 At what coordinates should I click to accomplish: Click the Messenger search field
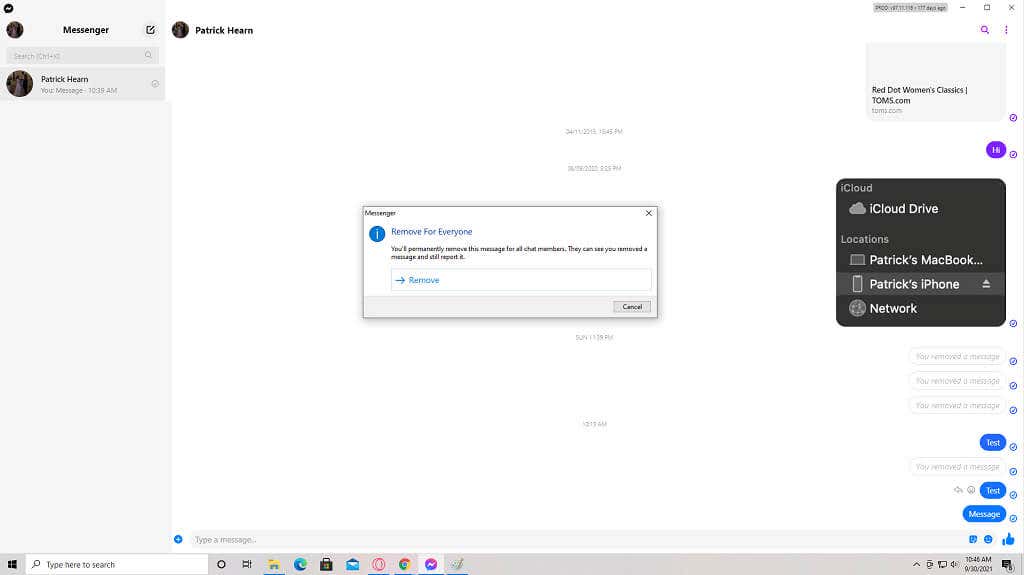coord(80,56)
